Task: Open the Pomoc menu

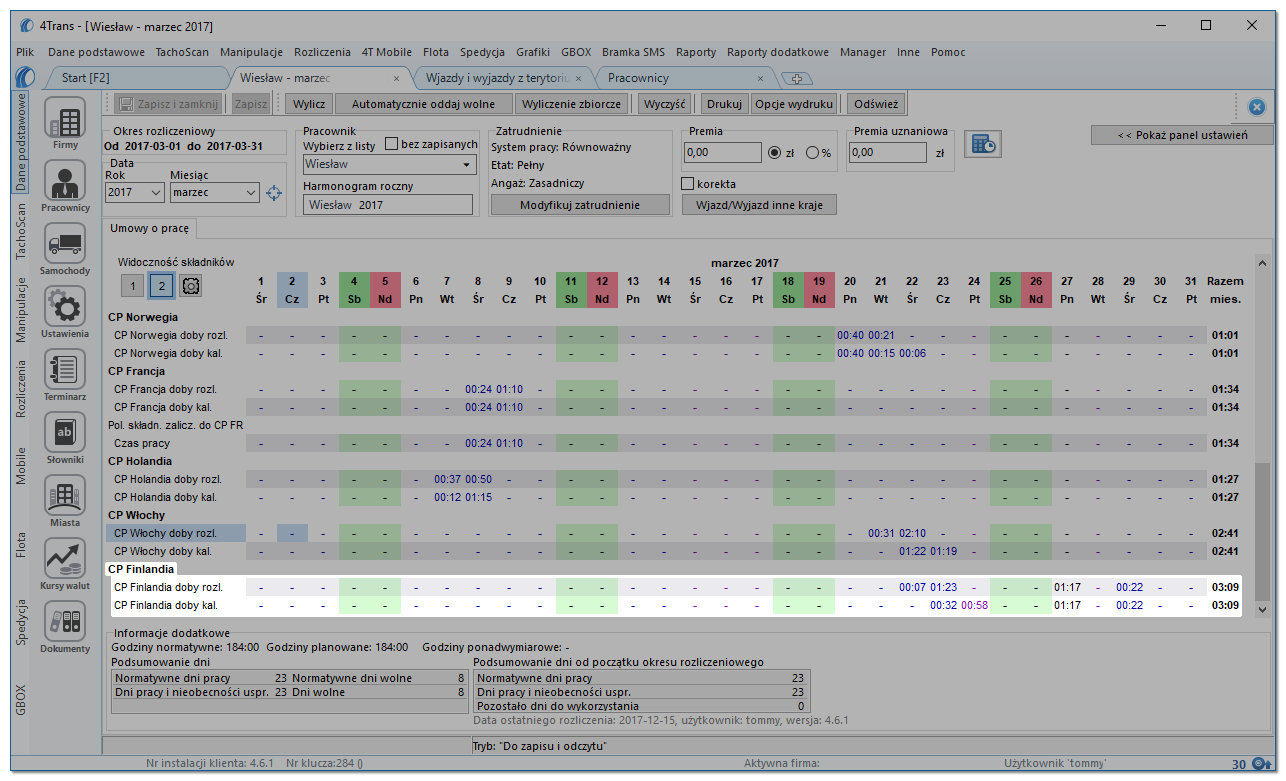Action: click(948, 52)
